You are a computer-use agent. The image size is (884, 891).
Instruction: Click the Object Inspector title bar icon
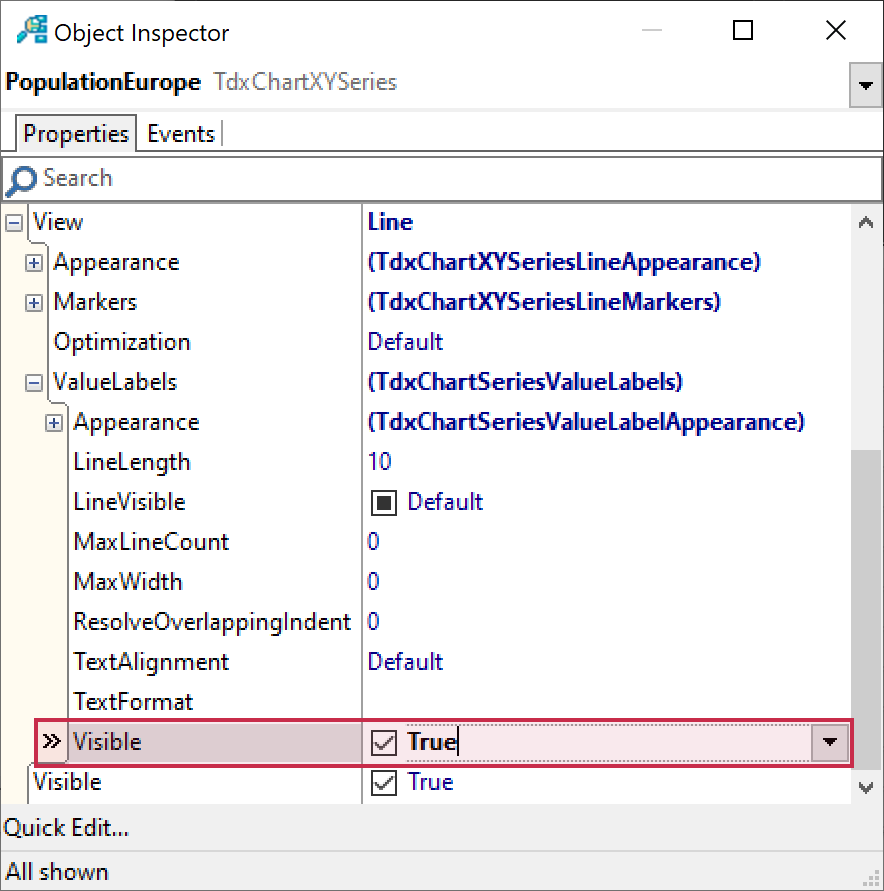coord(32,31)
